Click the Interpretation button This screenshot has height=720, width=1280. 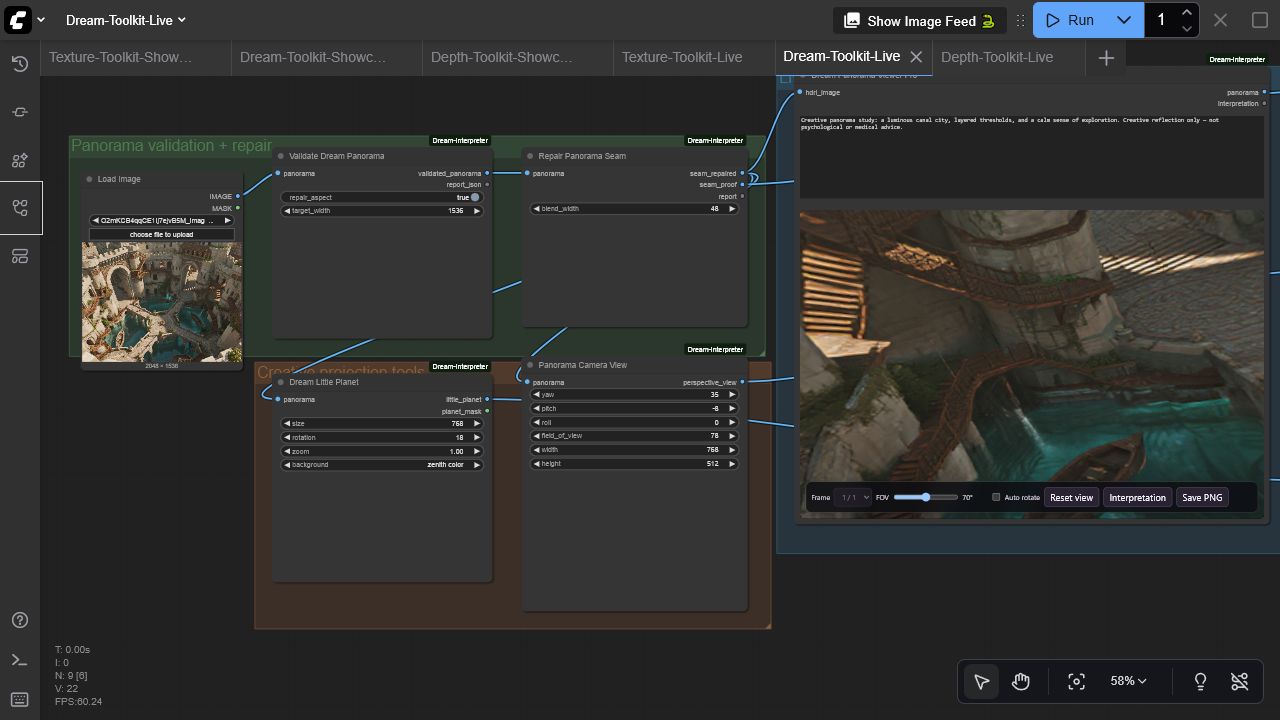pos(1137,497)
